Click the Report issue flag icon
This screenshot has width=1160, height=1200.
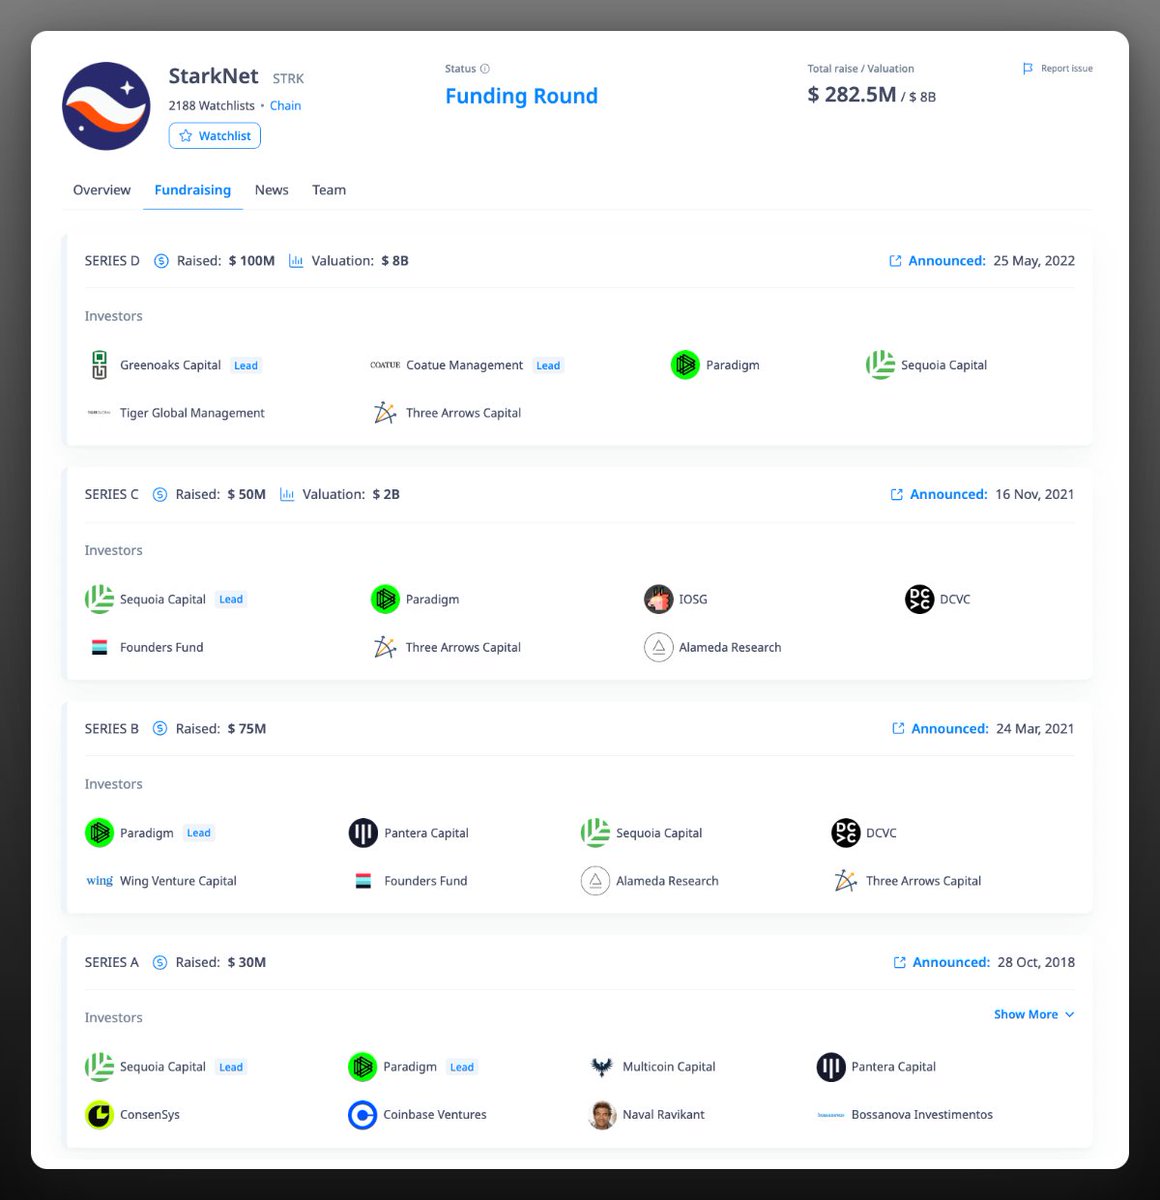[1028, 69]
